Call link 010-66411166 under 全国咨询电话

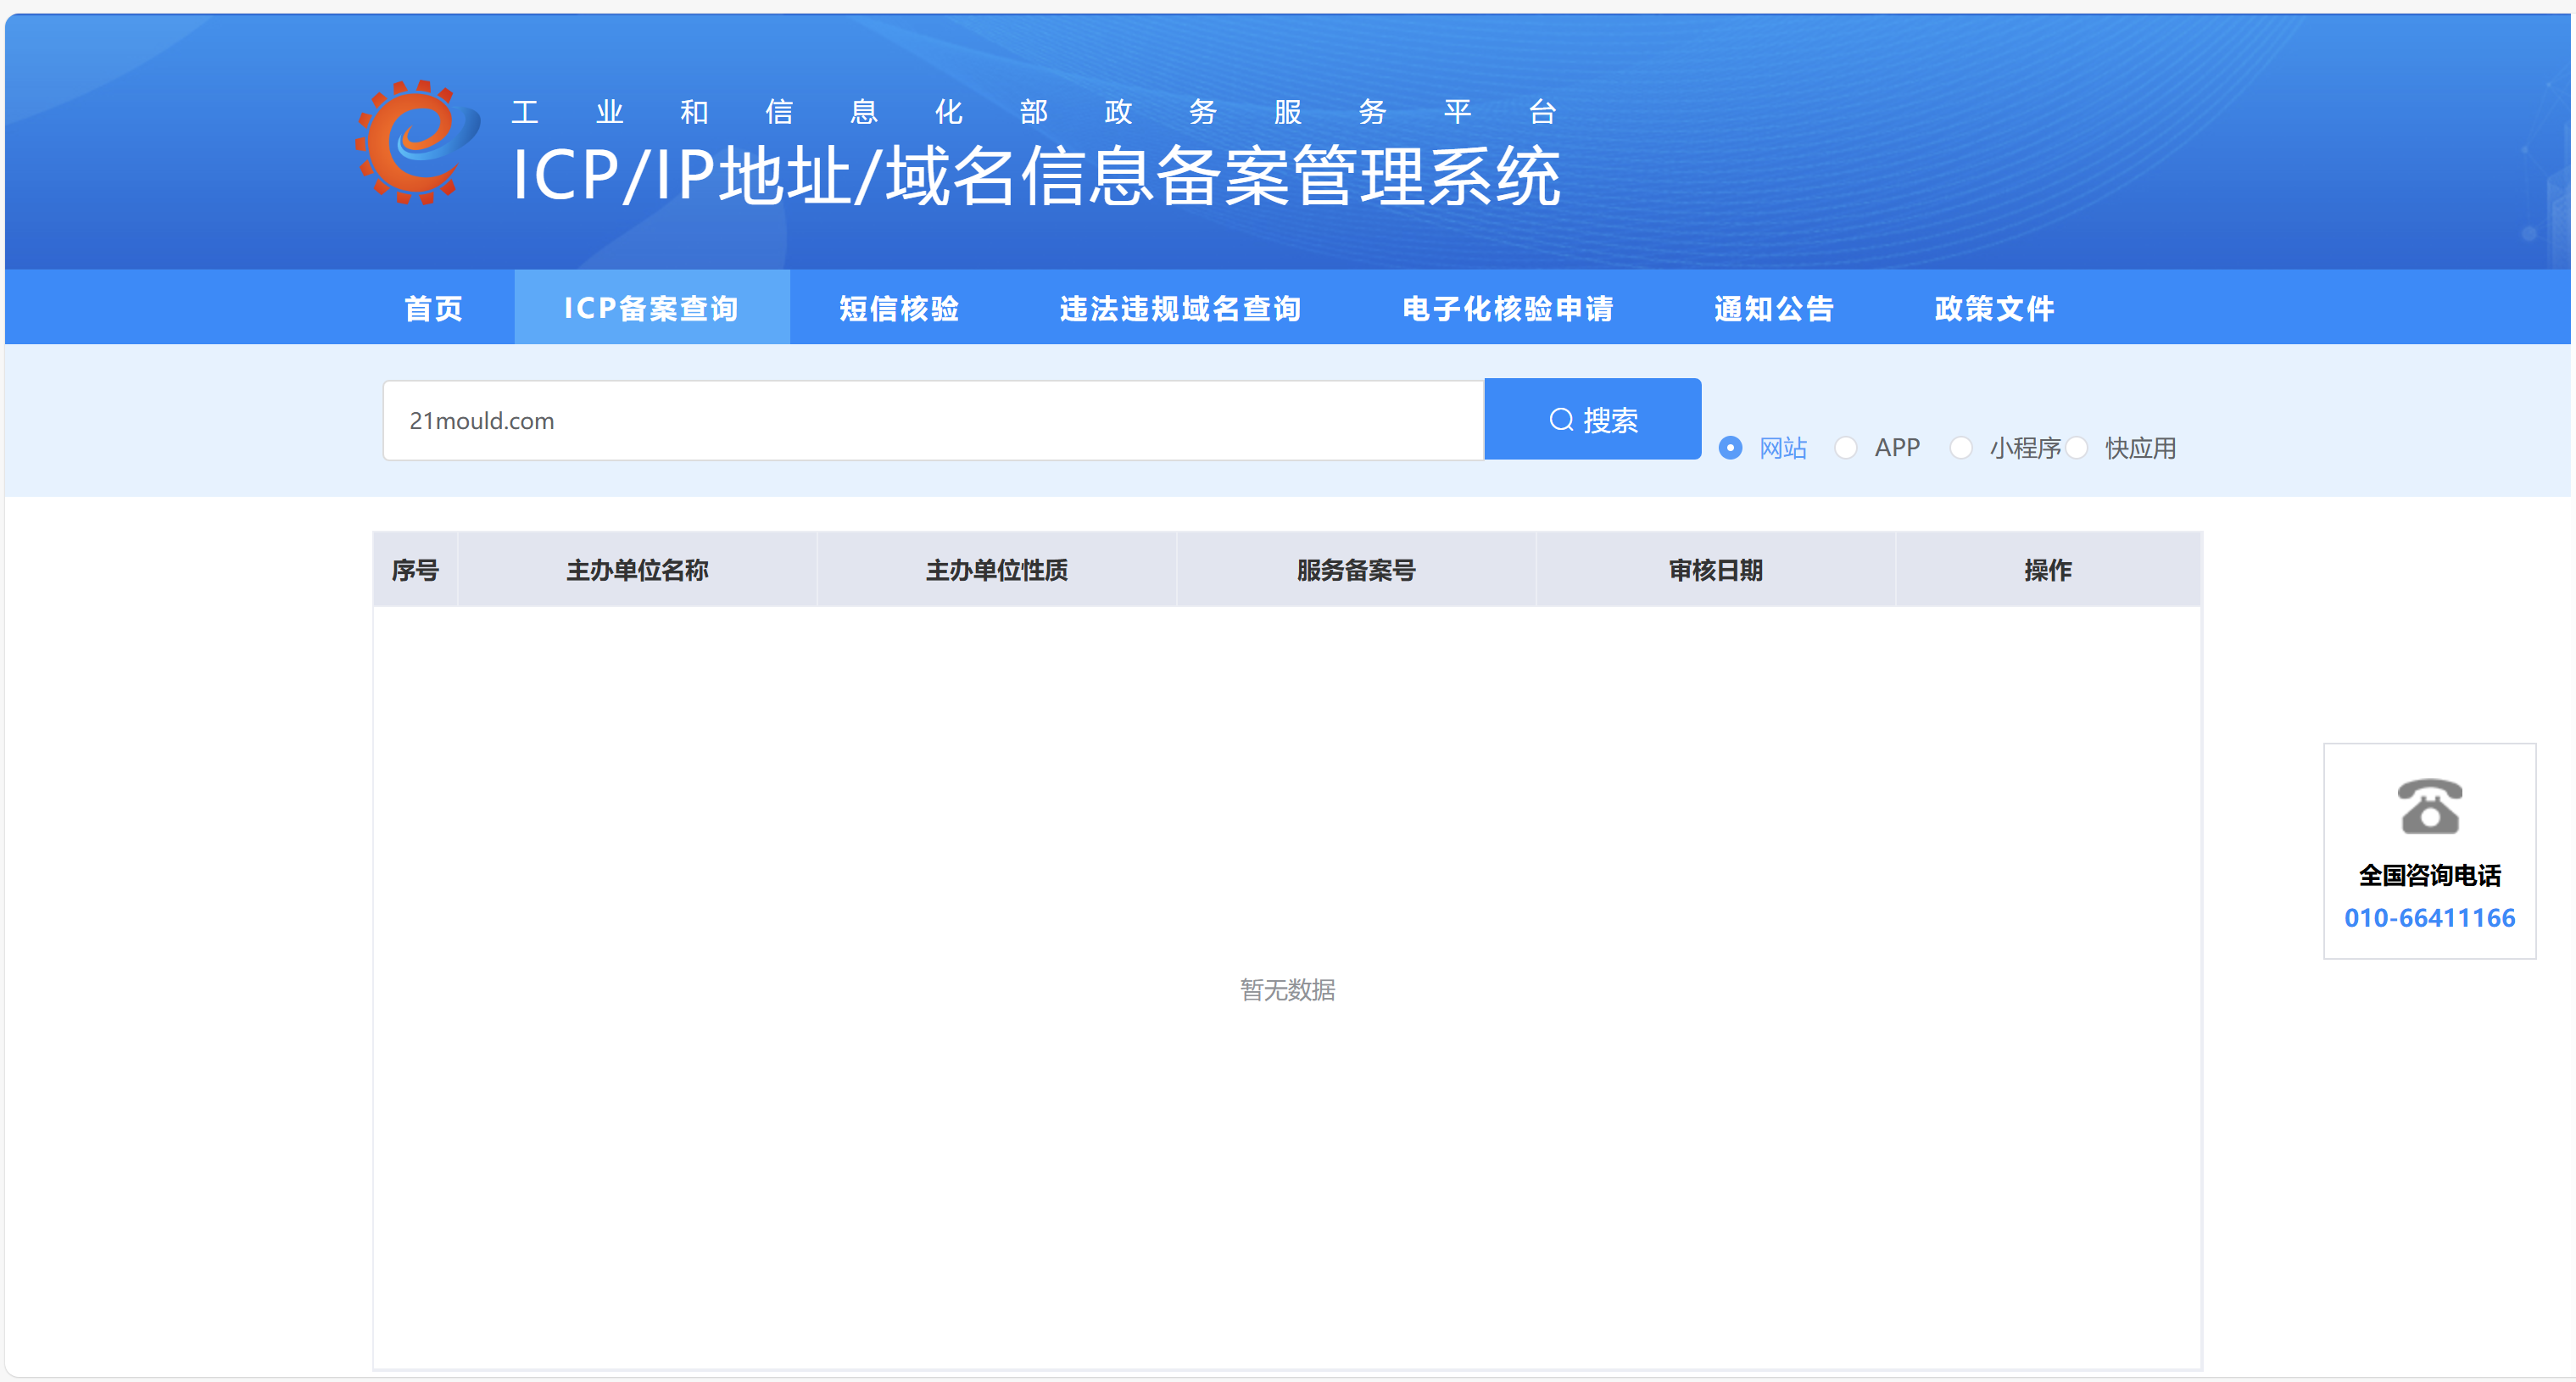(2430, 916)
